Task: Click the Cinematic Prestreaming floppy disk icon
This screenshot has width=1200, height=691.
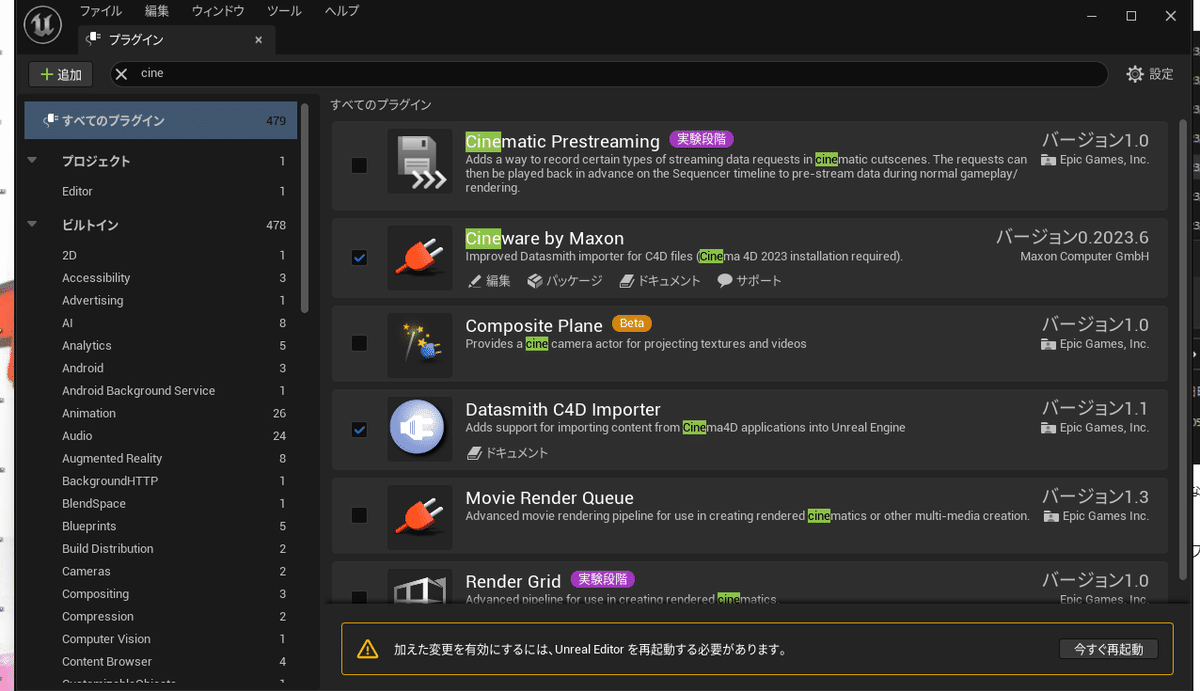Action: [x=420, y=161]
